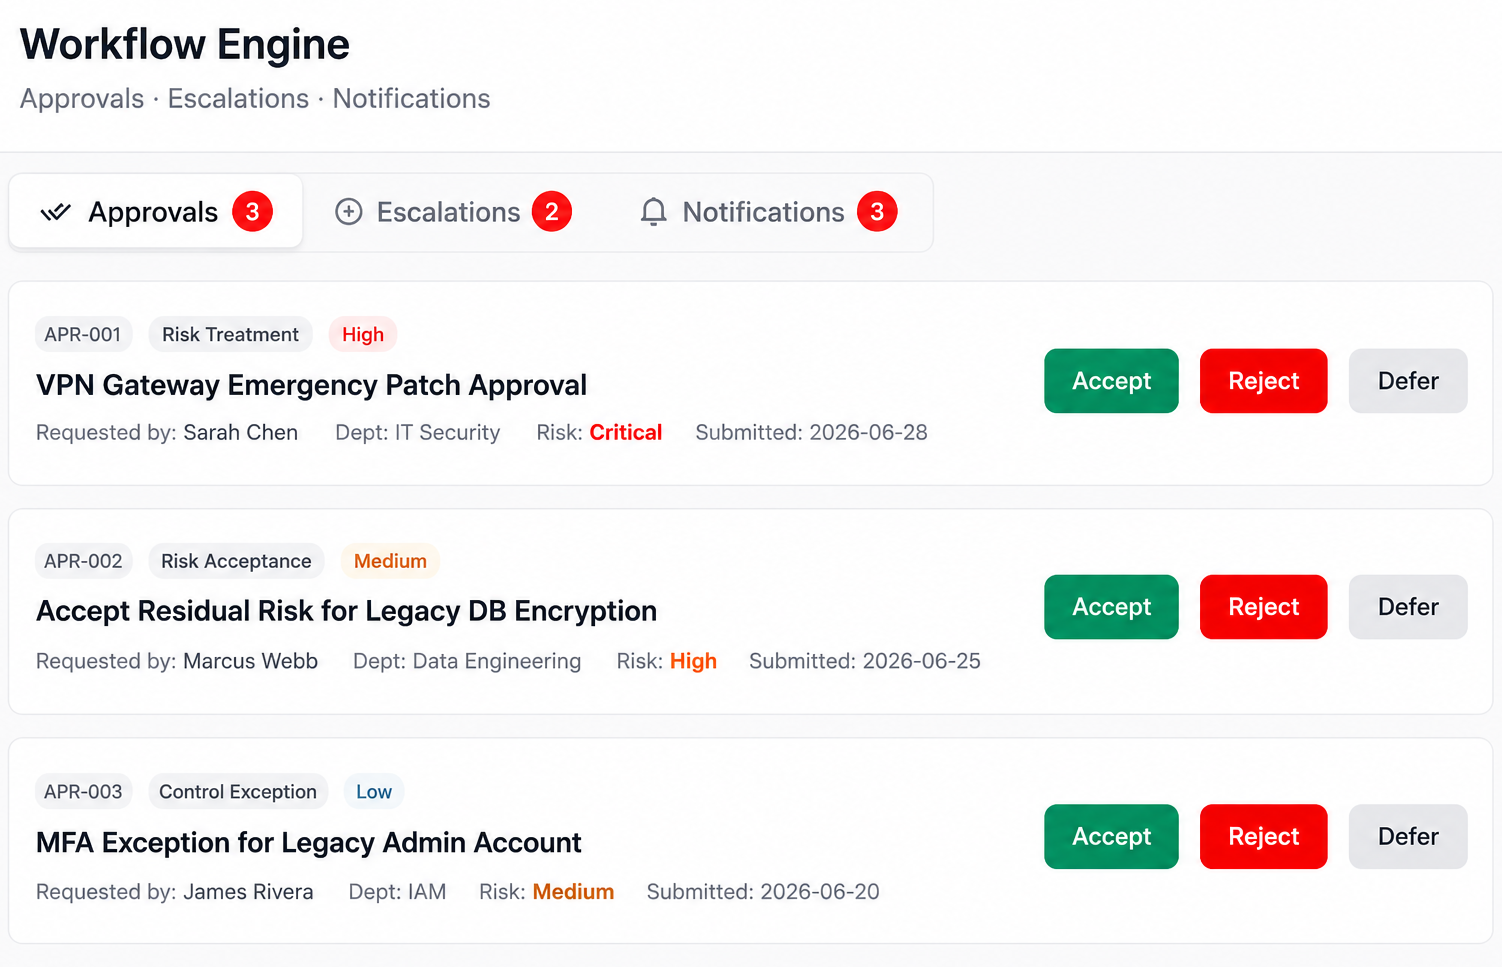Viewport: 1502px width, 967px height.
Task: Switch to the Approvals tab
Action: (x=156, y=211)
